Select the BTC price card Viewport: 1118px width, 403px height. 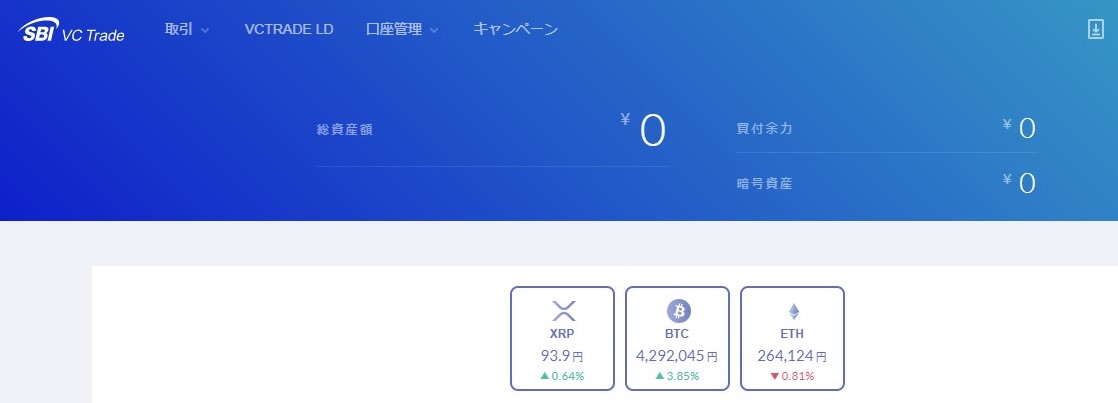coord(677,339)
